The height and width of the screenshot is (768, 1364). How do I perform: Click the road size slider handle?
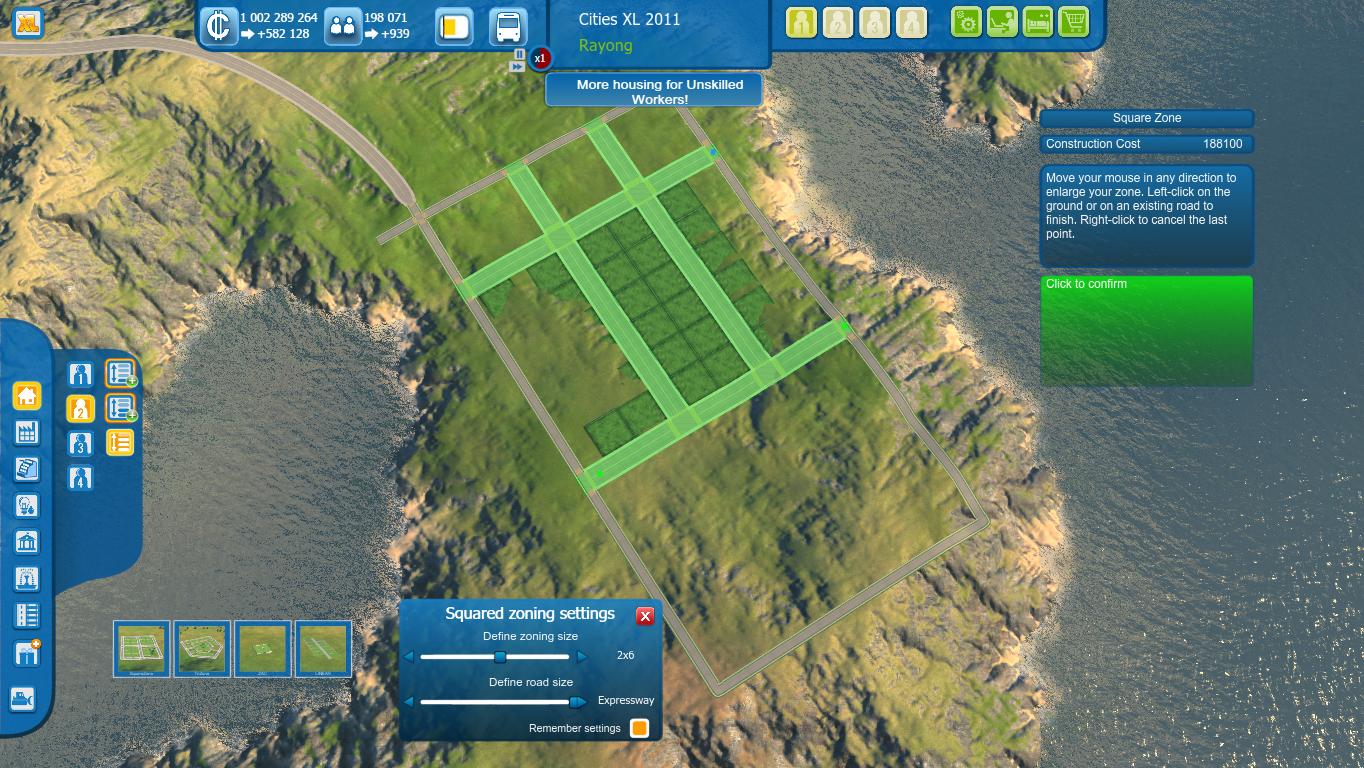coord(574,702)
